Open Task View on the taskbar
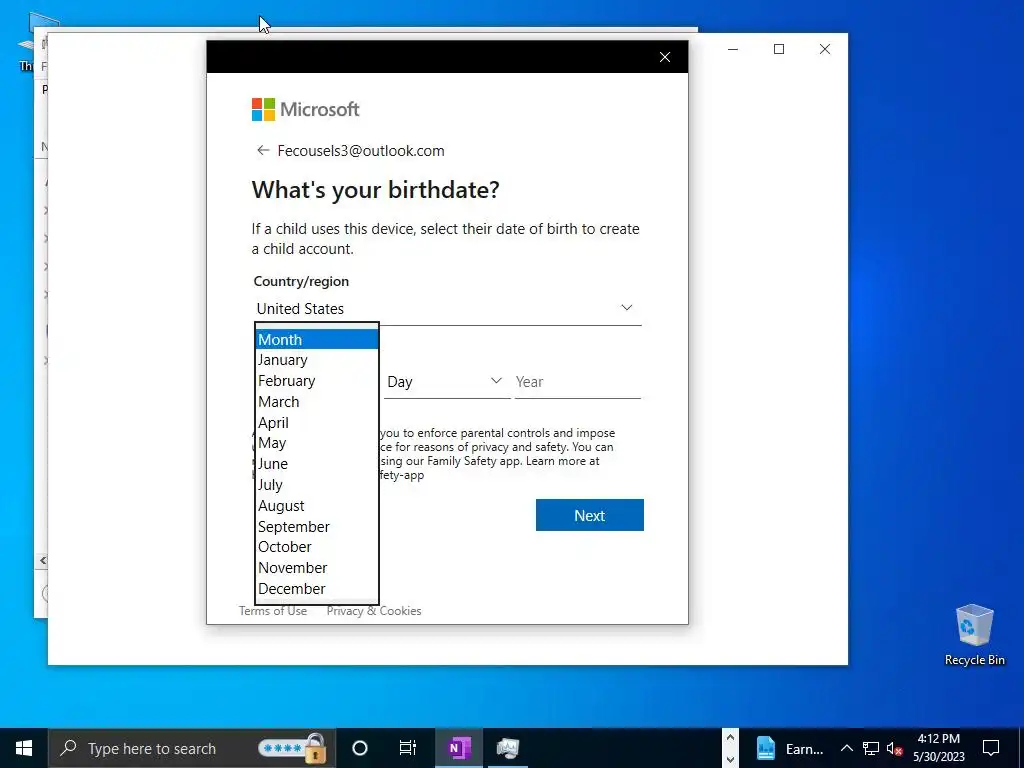The width and height of the screenshot is (1024, 768). pyautogui.click(x=408, y=748)
